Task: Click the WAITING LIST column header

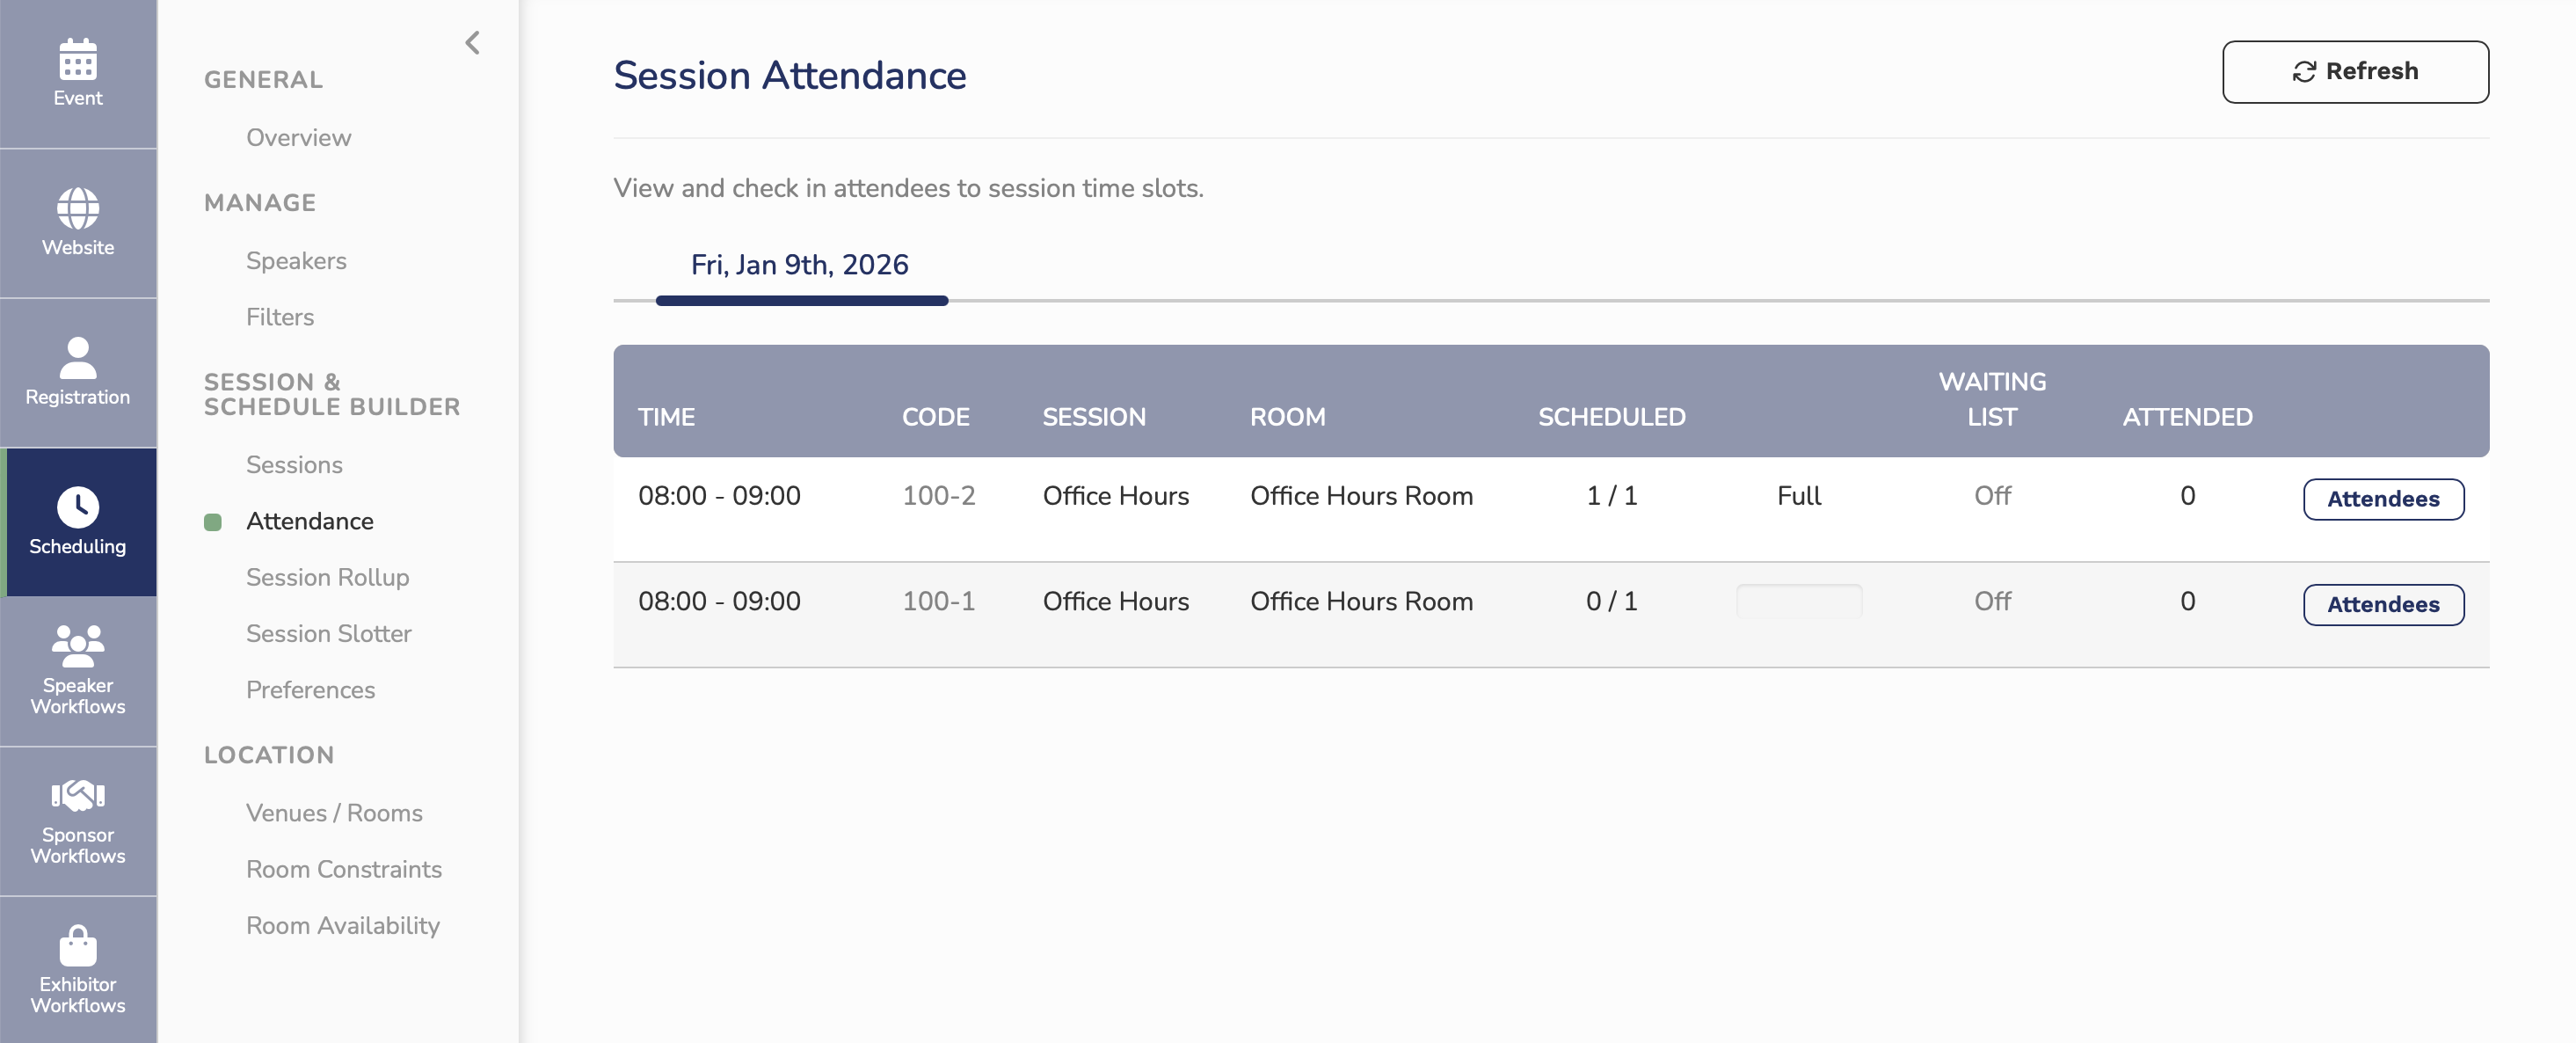Action: (x=1992, y=399)
